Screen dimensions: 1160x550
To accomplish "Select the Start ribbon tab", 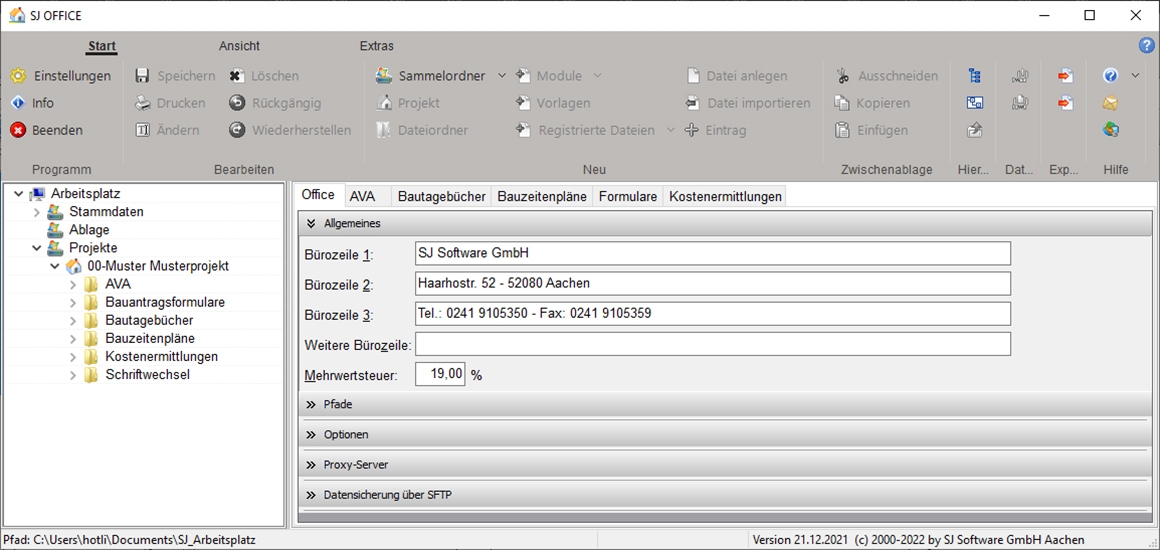I will (102, 46).
